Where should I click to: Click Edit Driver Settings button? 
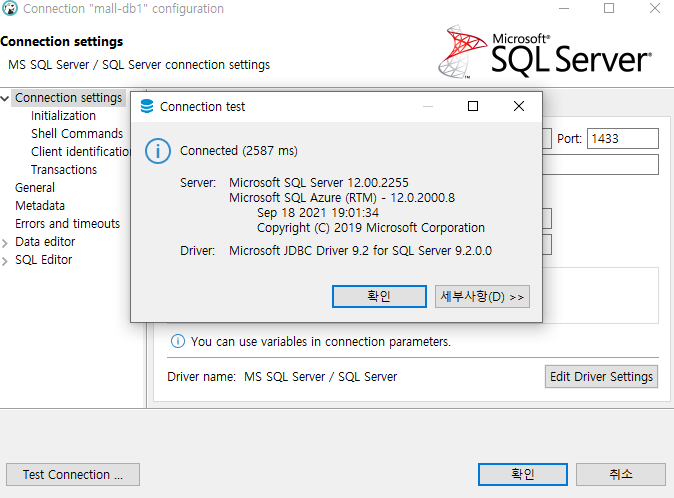click(x=601, y=377)
